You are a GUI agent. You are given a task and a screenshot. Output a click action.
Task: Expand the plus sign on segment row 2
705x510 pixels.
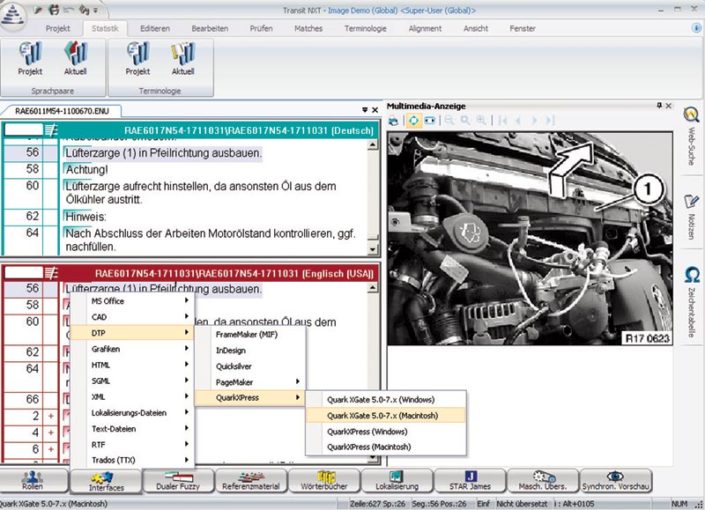click(50, 415)
